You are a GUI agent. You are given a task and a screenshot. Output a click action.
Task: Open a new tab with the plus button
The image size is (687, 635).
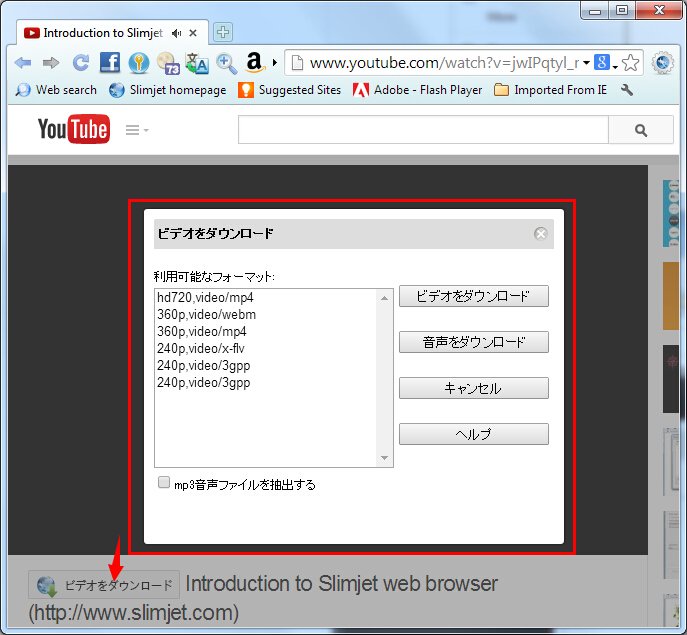coord(223,32)
